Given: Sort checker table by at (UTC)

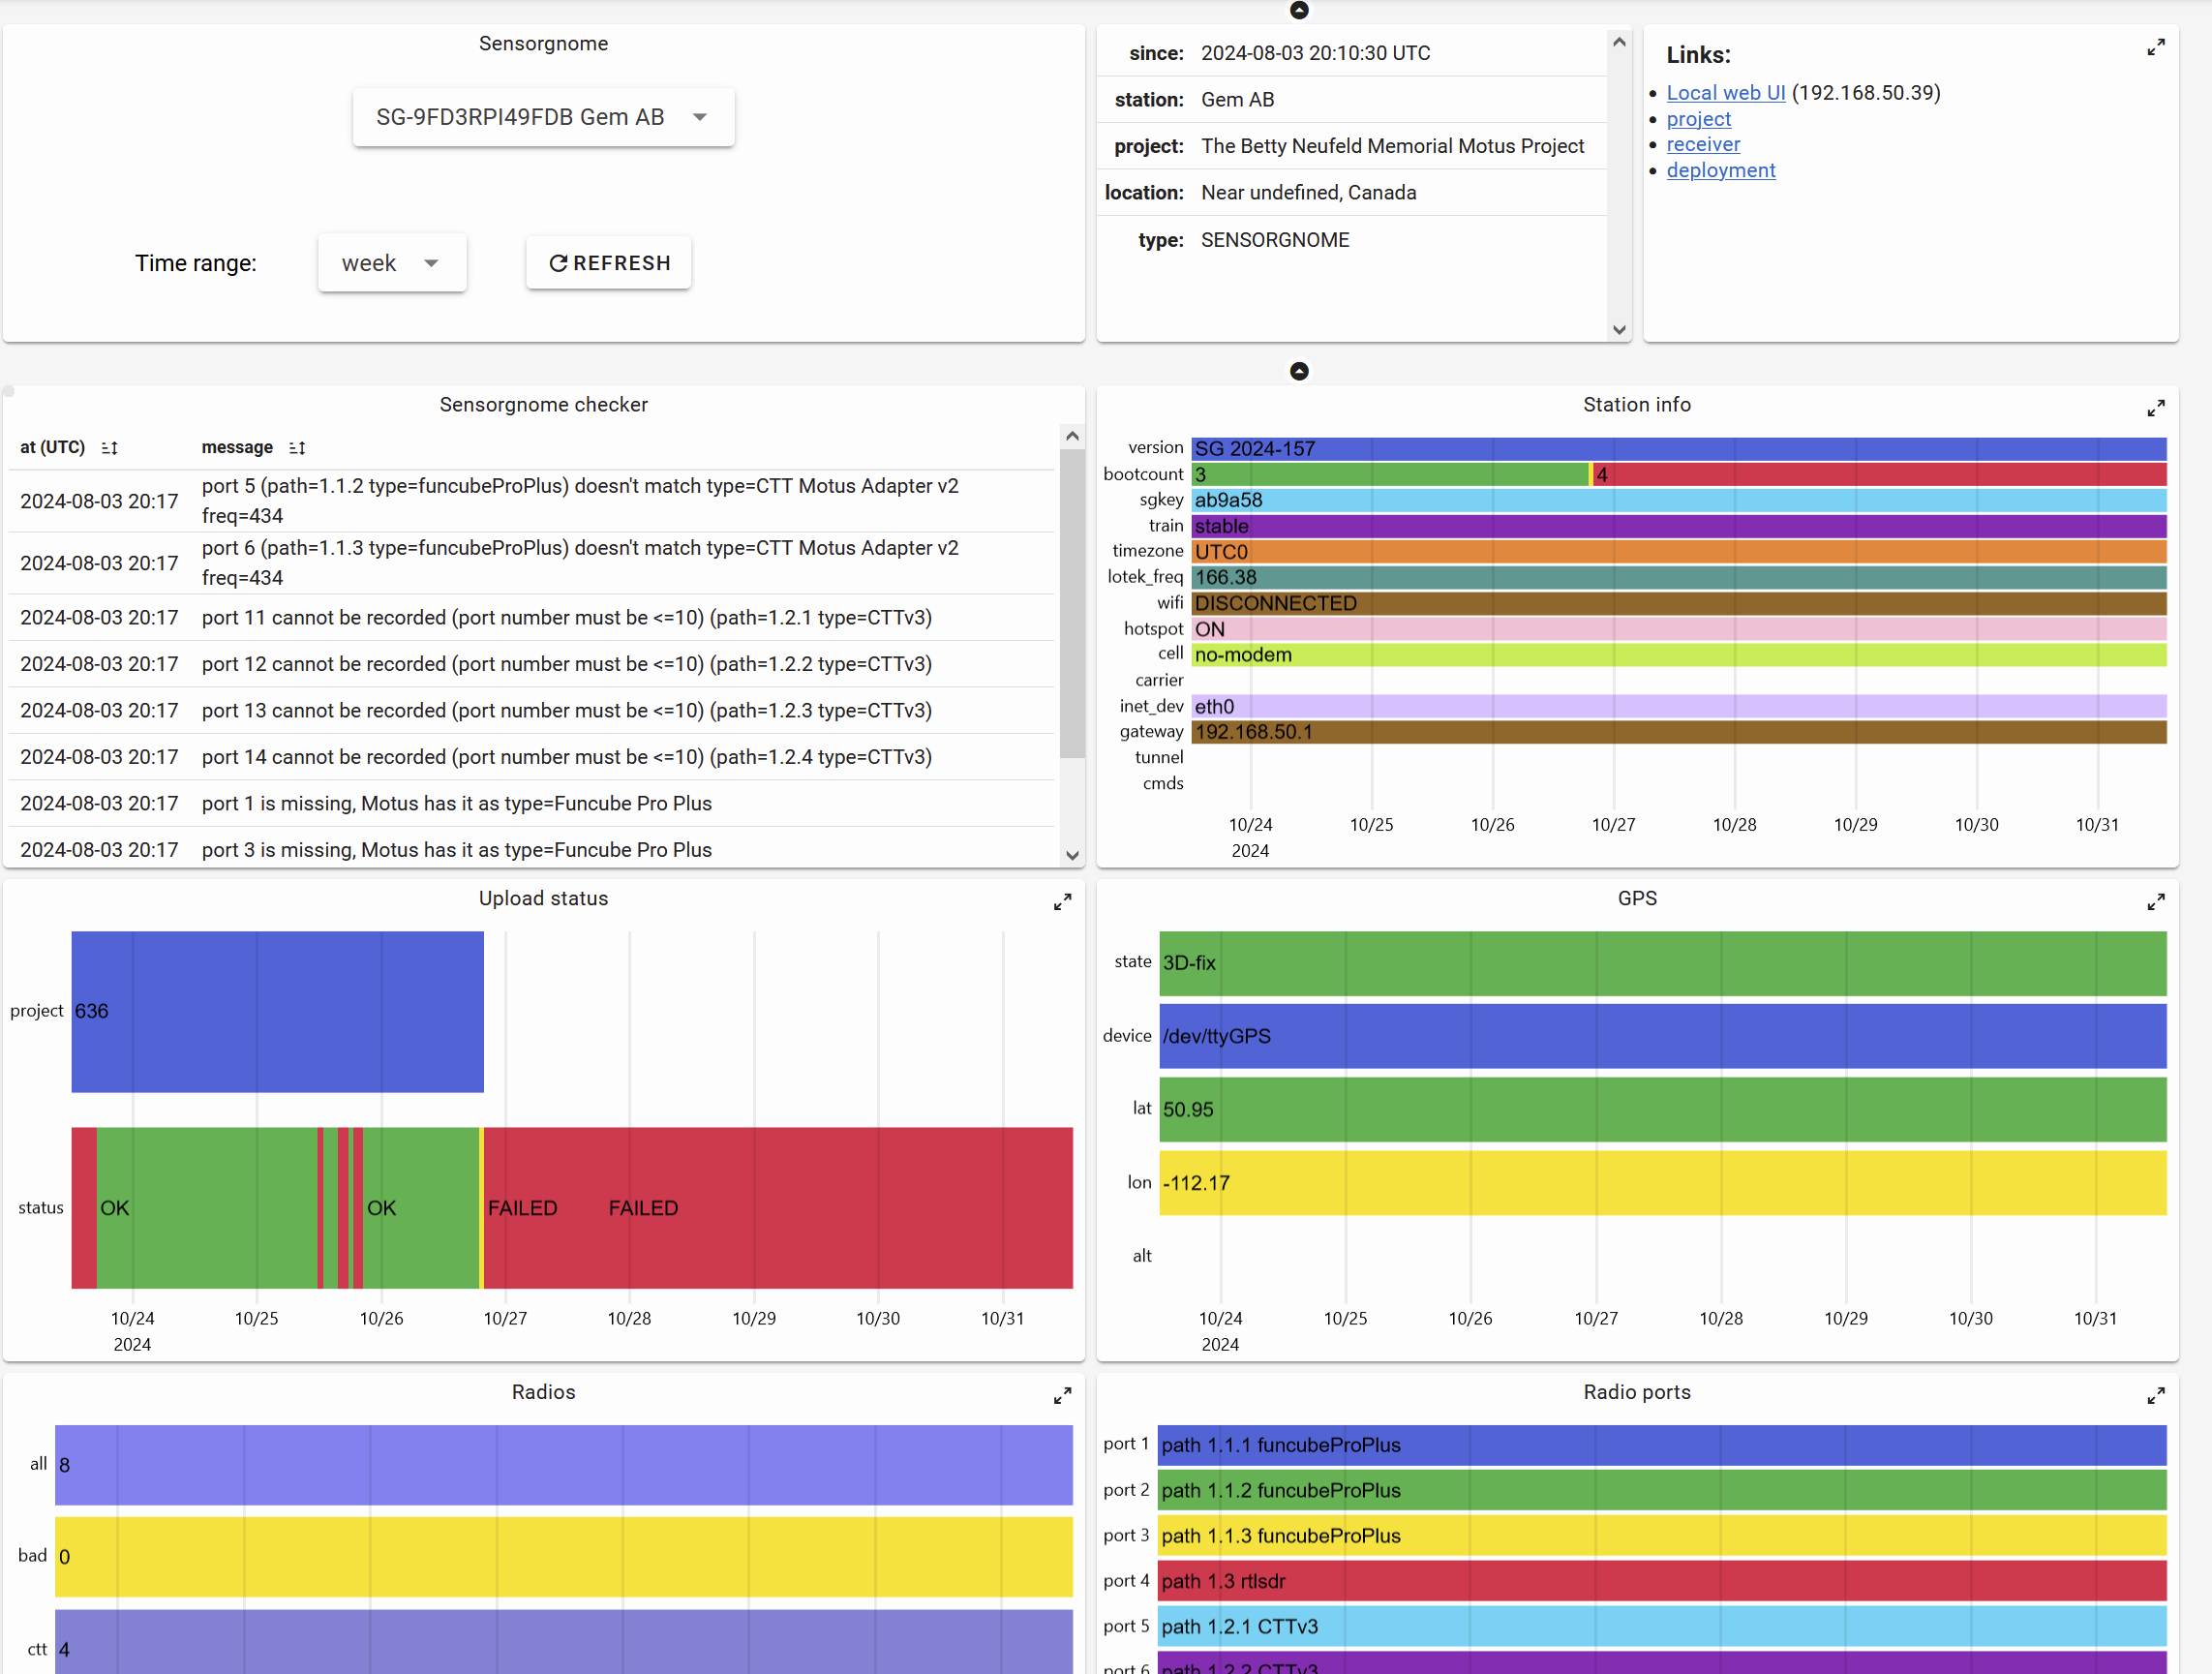Looking at the screenshot, I should tap(110, 448).
